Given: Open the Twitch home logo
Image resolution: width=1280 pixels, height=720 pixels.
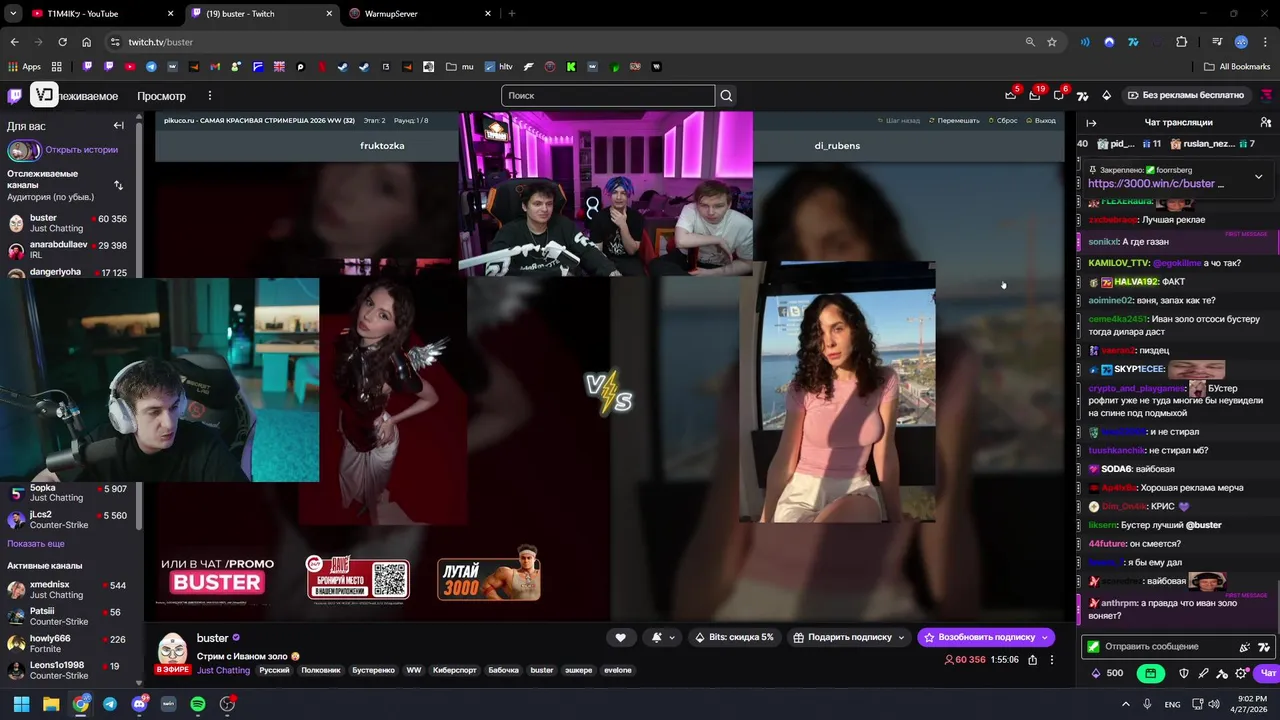Looking at the screenshot, I should pyautogui.click(x=14, y=96).
